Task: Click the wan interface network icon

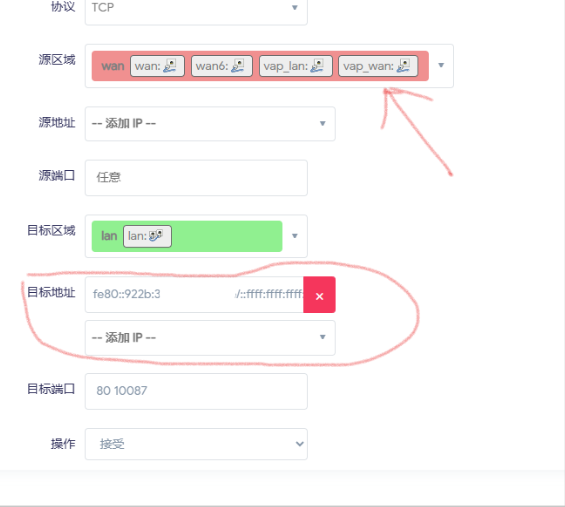Action: [170, 66]
